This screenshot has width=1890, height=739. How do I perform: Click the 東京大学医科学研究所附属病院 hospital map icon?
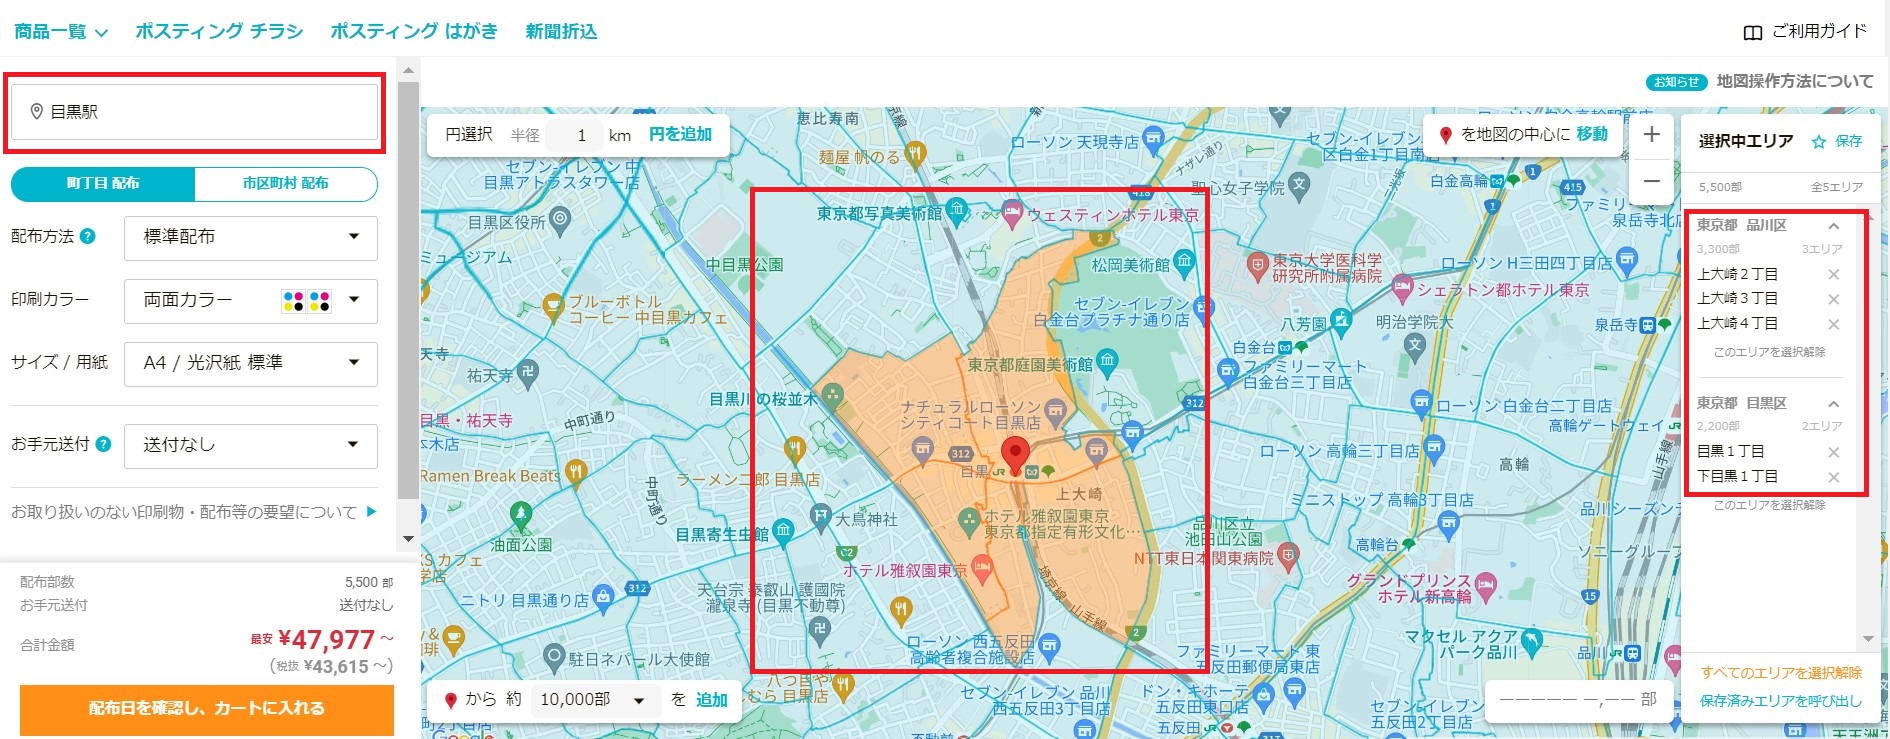1258,265
